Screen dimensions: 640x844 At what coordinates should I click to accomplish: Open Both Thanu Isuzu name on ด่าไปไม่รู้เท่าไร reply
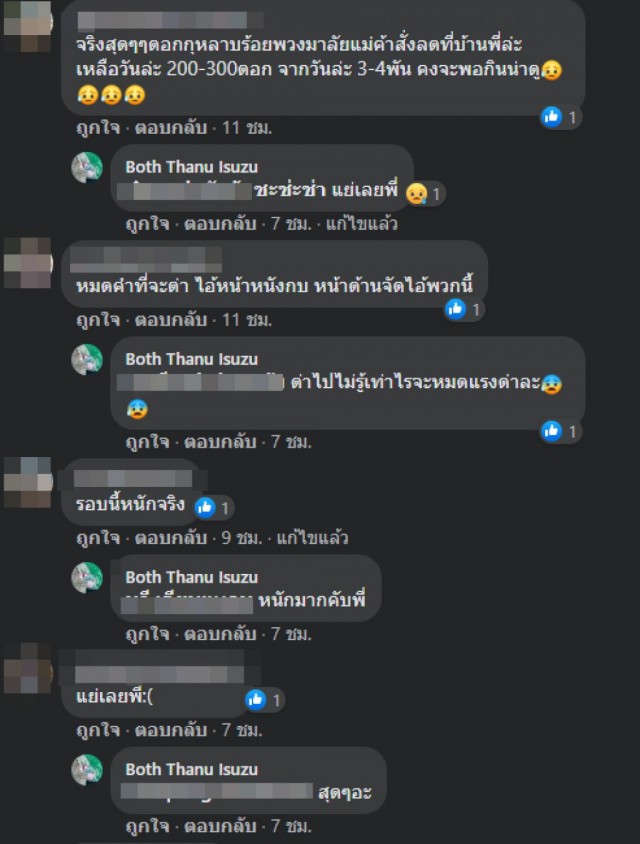(x=192, y=359)
